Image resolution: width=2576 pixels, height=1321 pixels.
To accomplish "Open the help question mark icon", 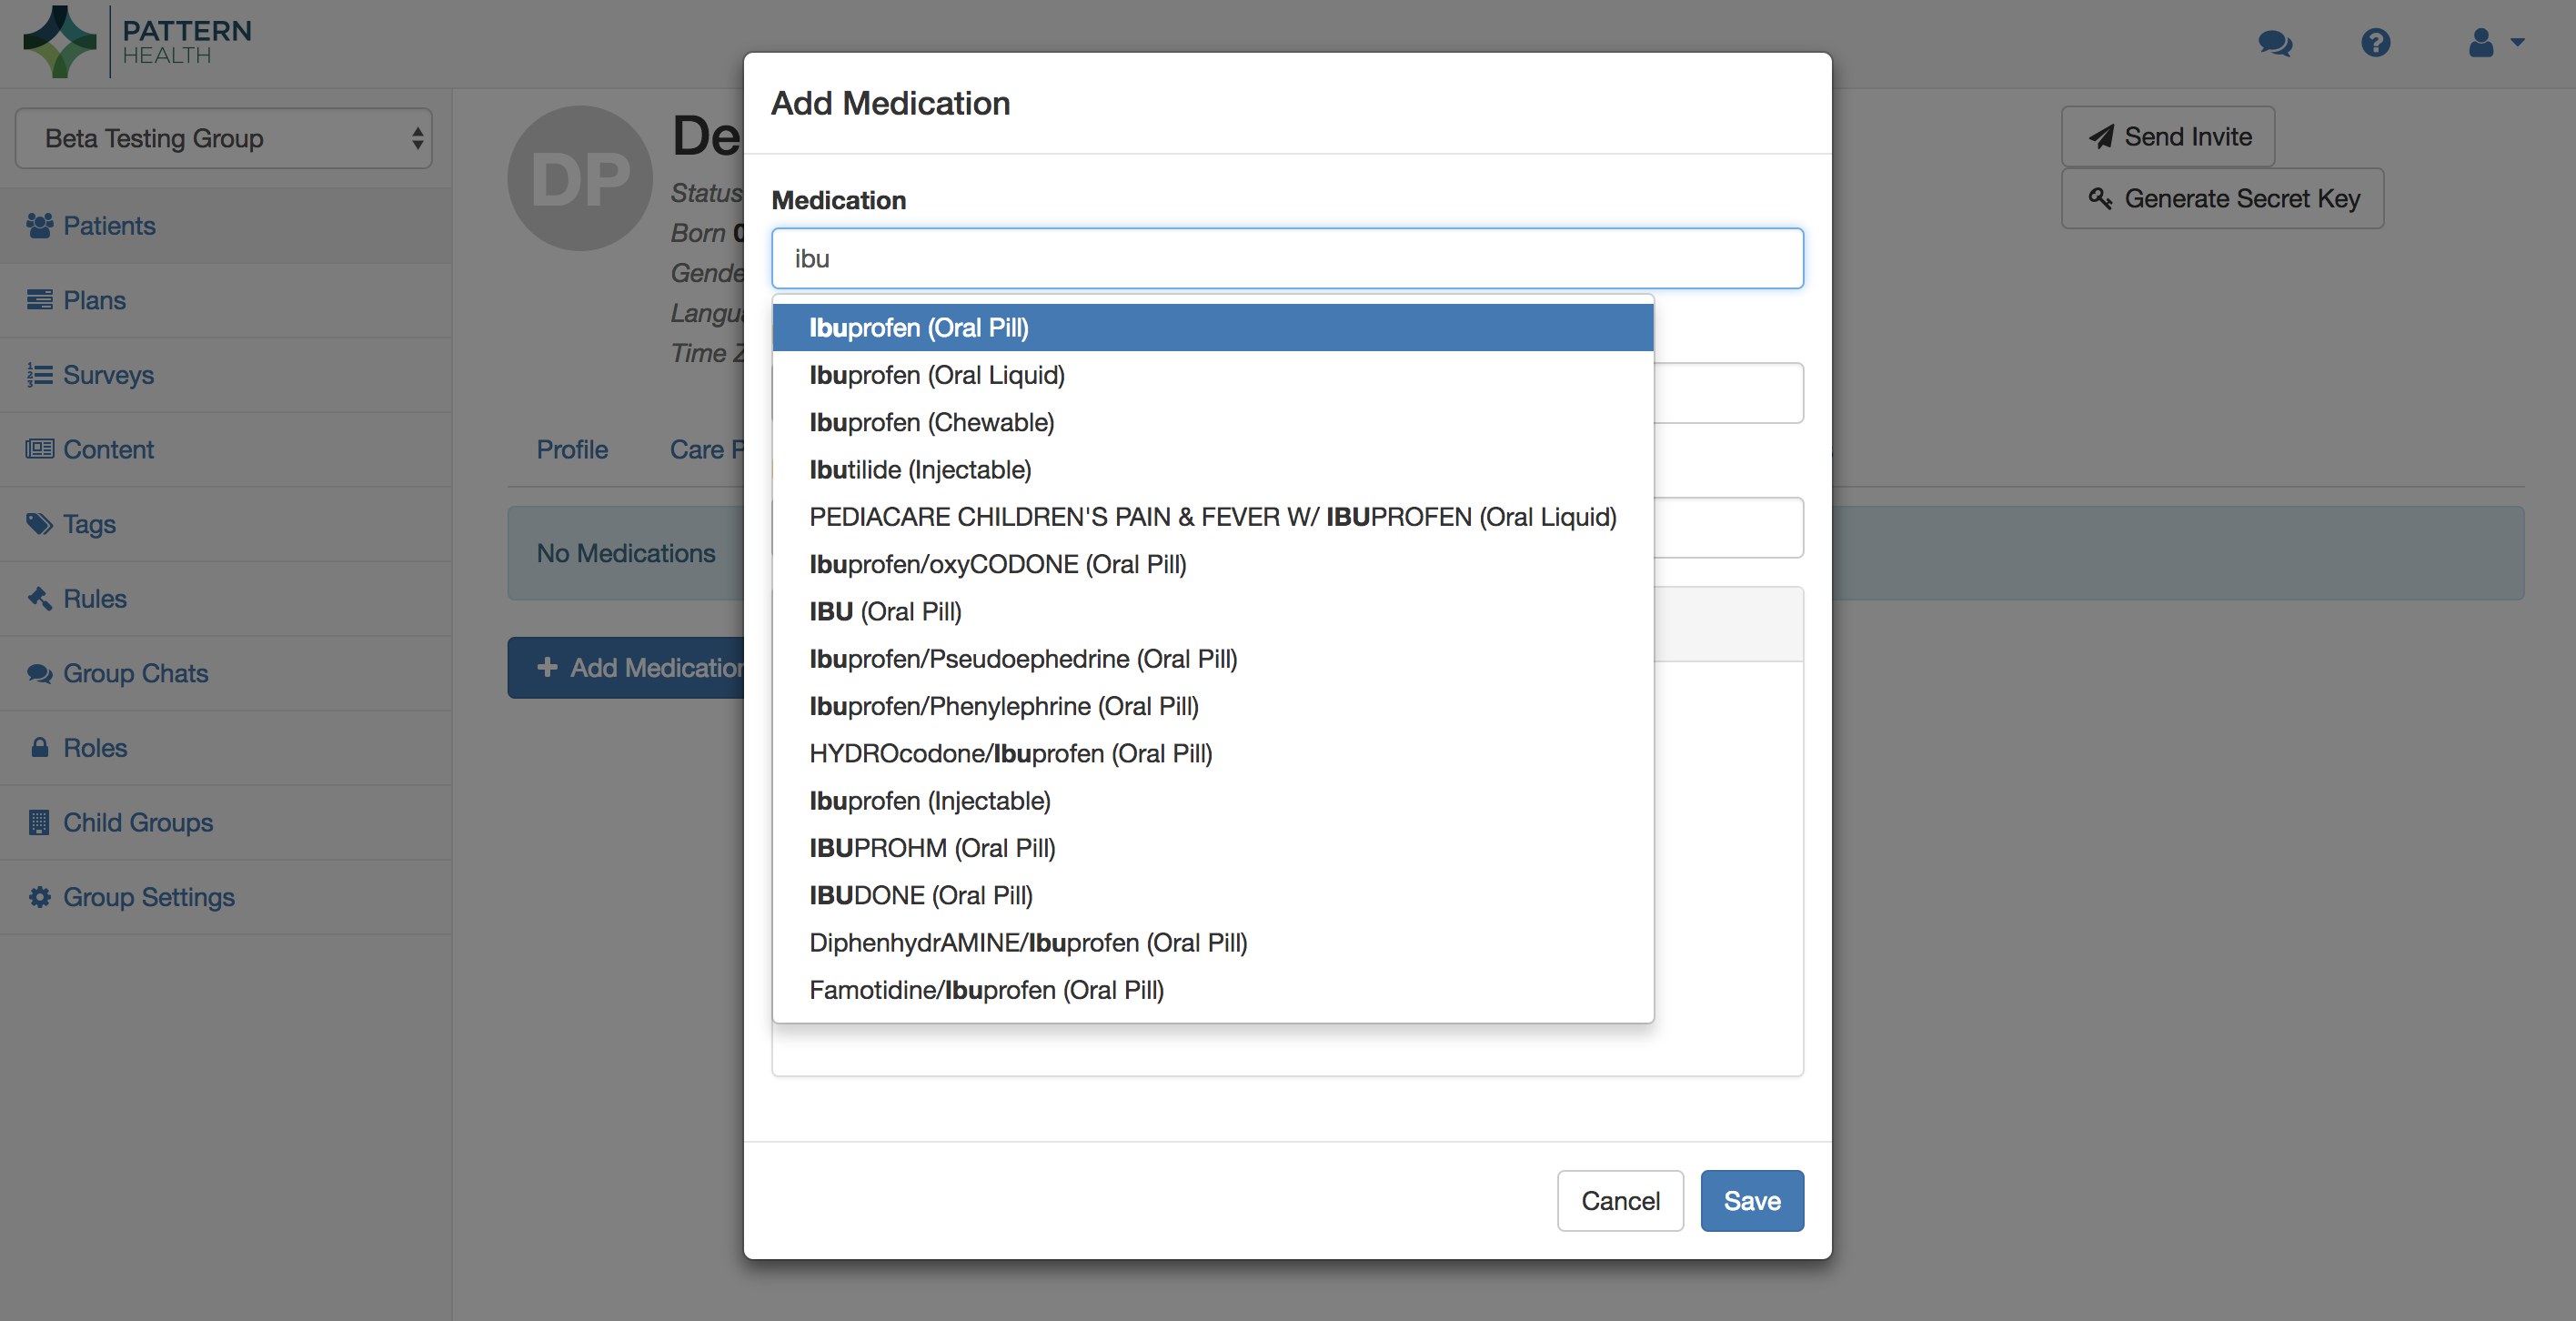I will (x=2375, y=43).
